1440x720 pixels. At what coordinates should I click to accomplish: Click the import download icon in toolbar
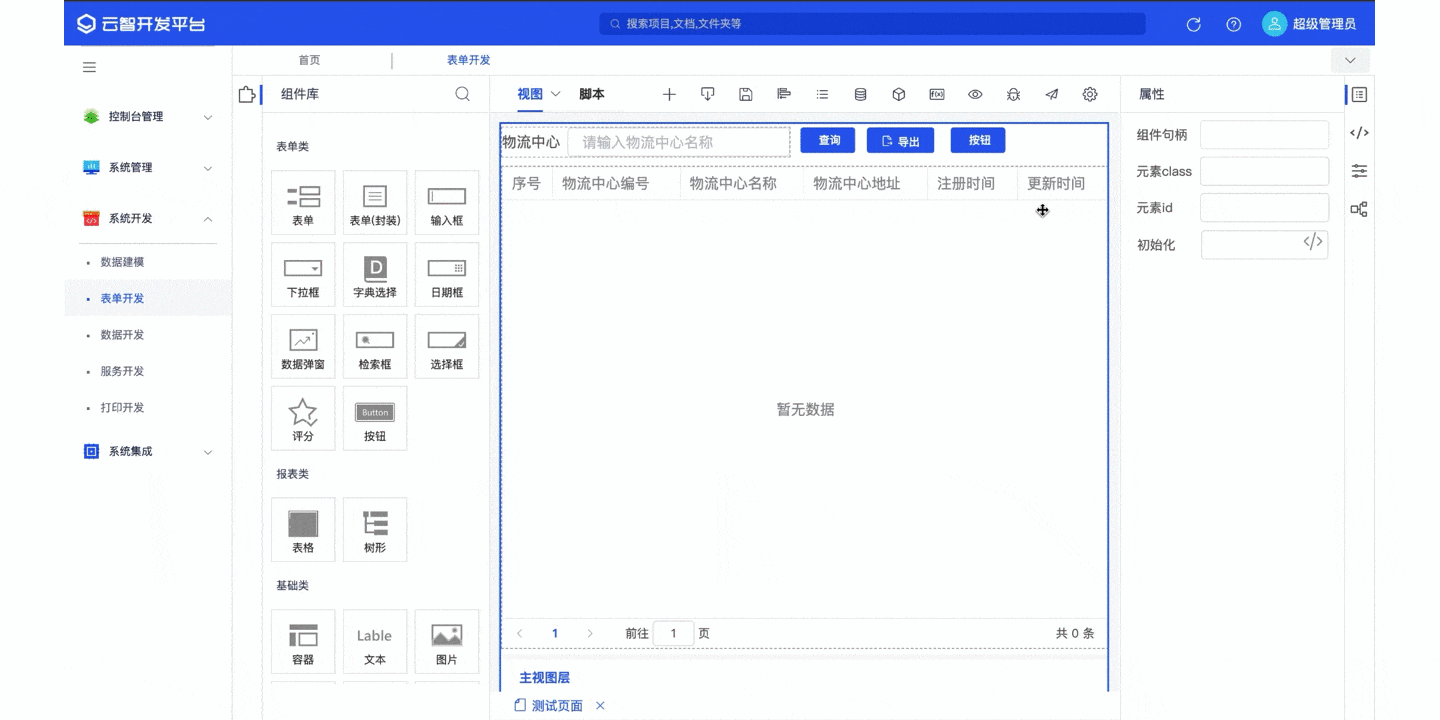(707, 94)
